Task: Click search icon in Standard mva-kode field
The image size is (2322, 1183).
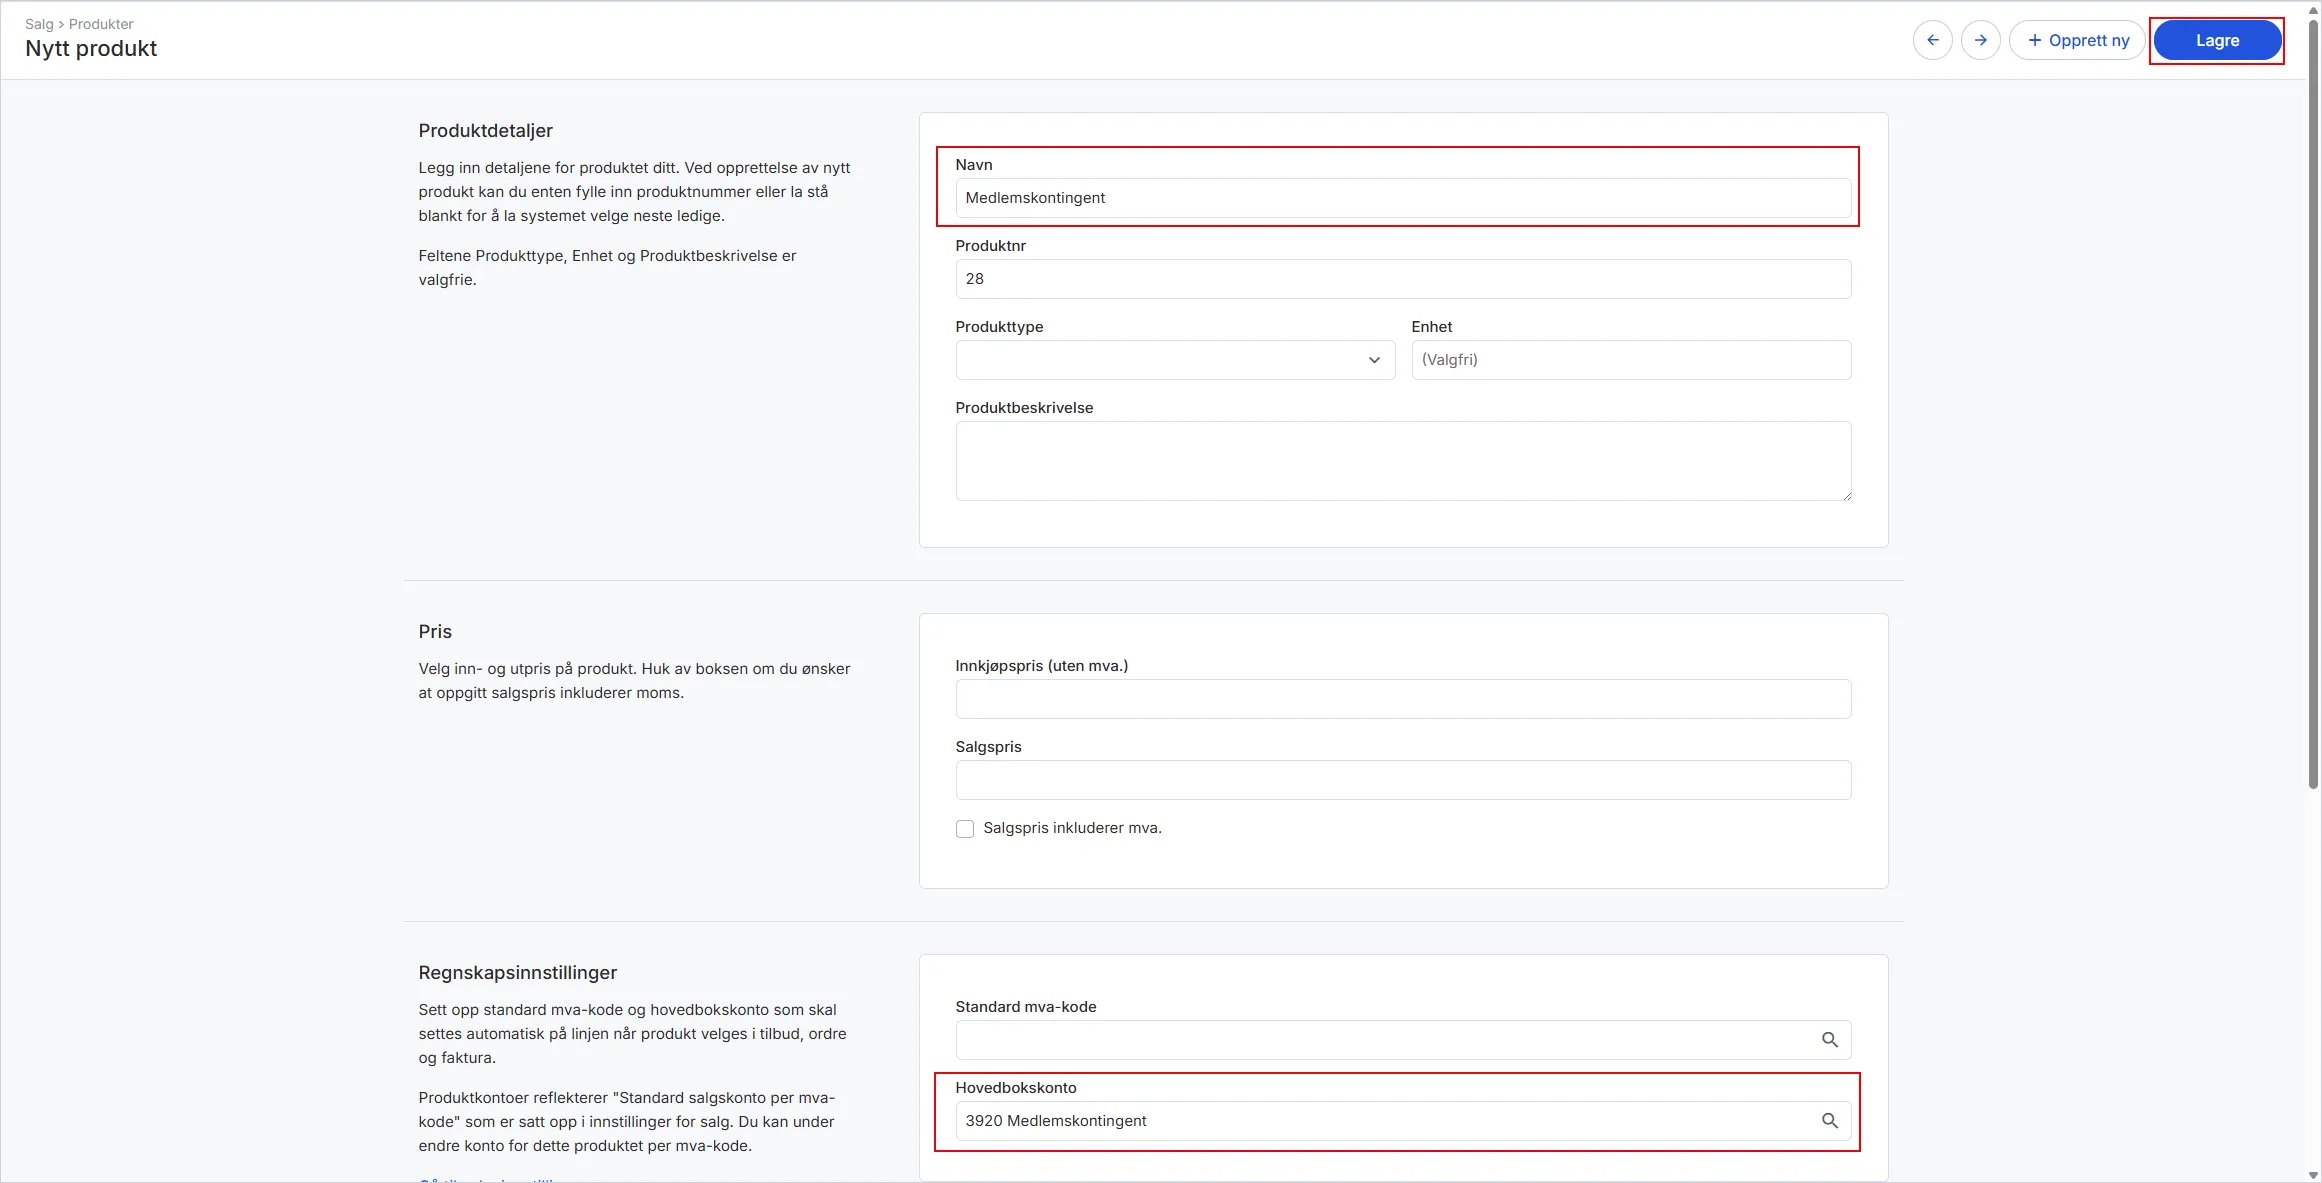Action: tap(1829, 1040)
